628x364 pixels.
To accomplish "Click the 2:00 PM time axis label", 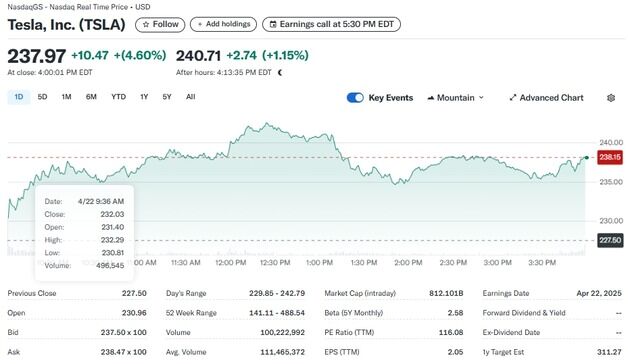I will pos(408,263).
